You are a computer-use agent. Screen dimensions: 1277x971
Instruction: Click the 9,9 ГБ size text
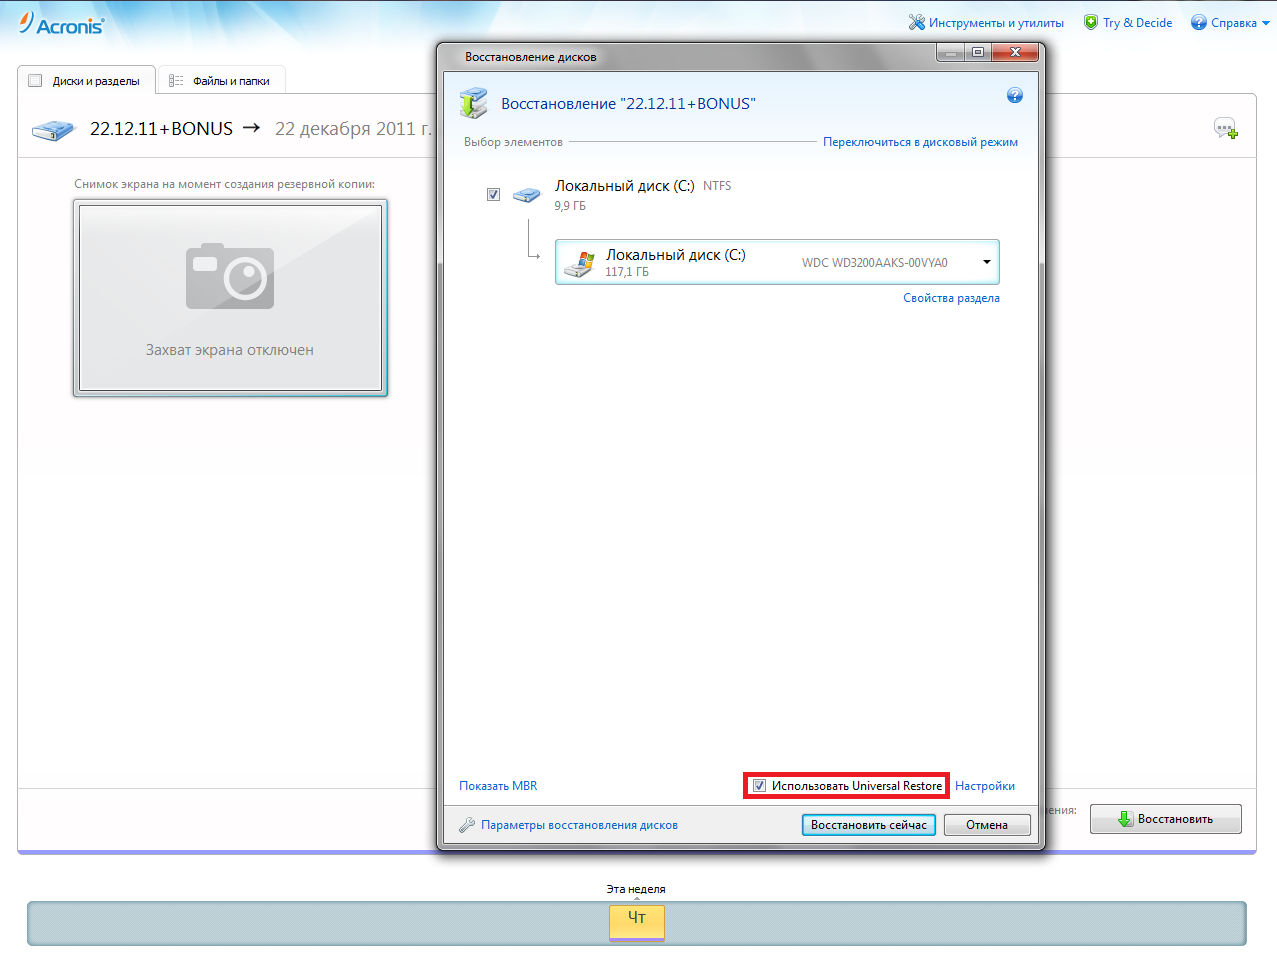(x=570, y=206)
